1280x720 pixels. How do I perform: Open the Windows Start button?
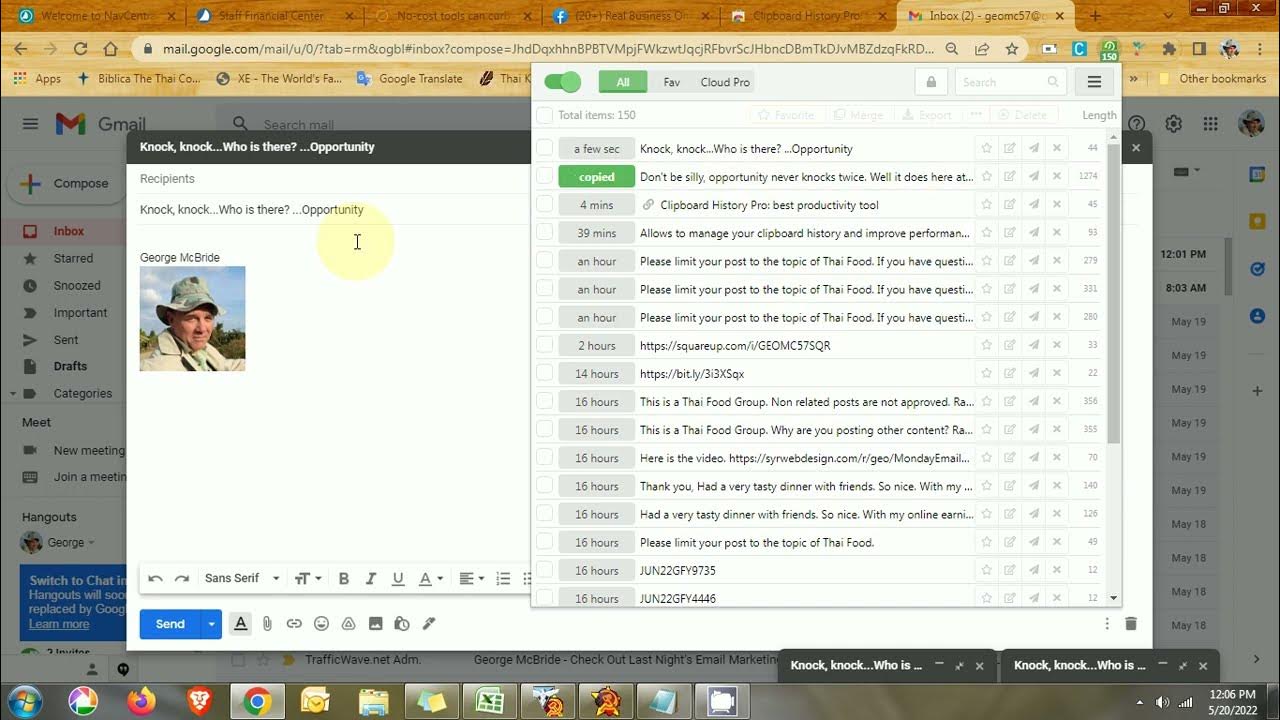[x=22, y=701]
